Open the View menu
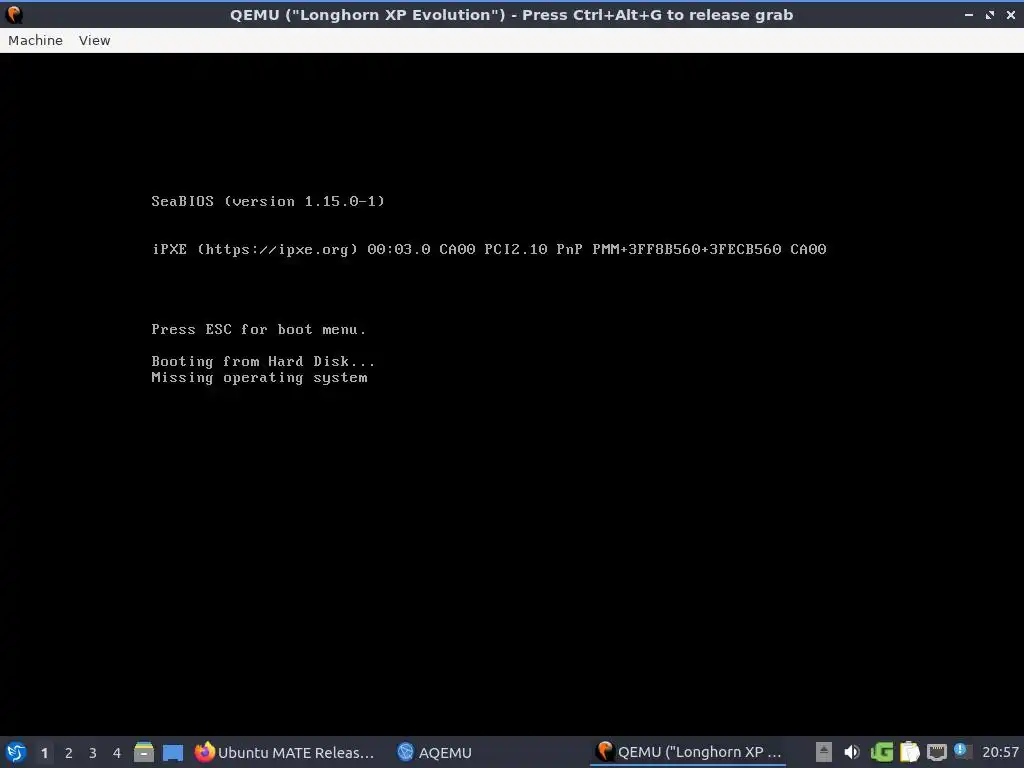1024x768 pixels. click(95, 40)
